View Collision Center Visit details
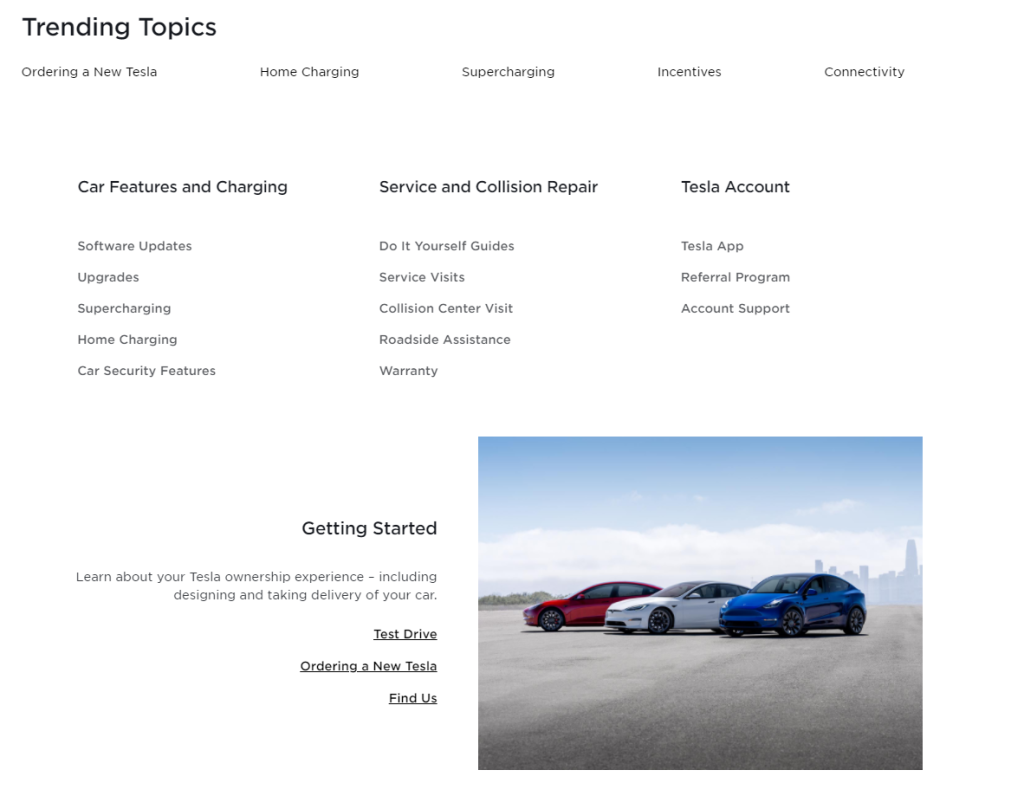 [446, 308]
